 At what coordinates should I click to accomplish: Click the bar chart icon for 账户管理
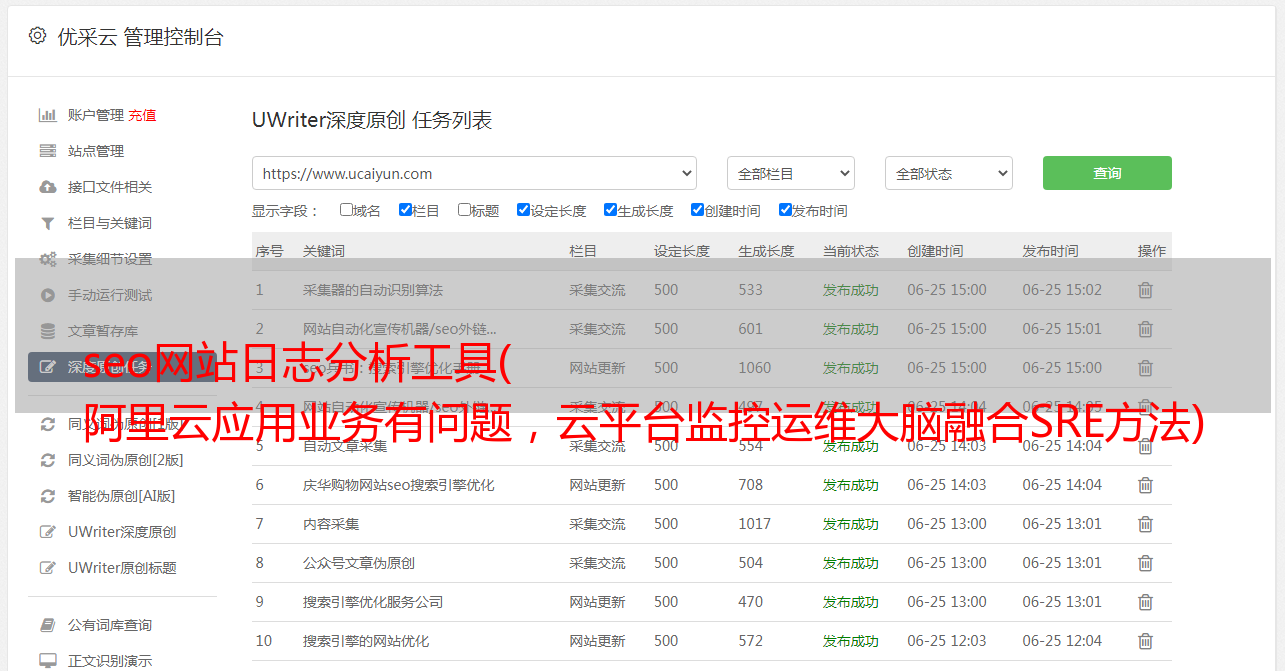(47, 115)
